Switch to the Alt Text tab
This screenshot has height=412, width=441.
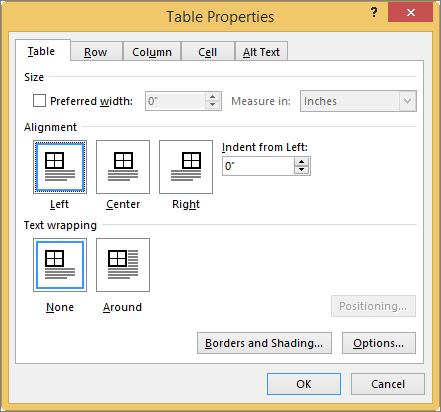click(x=261, y=52)
